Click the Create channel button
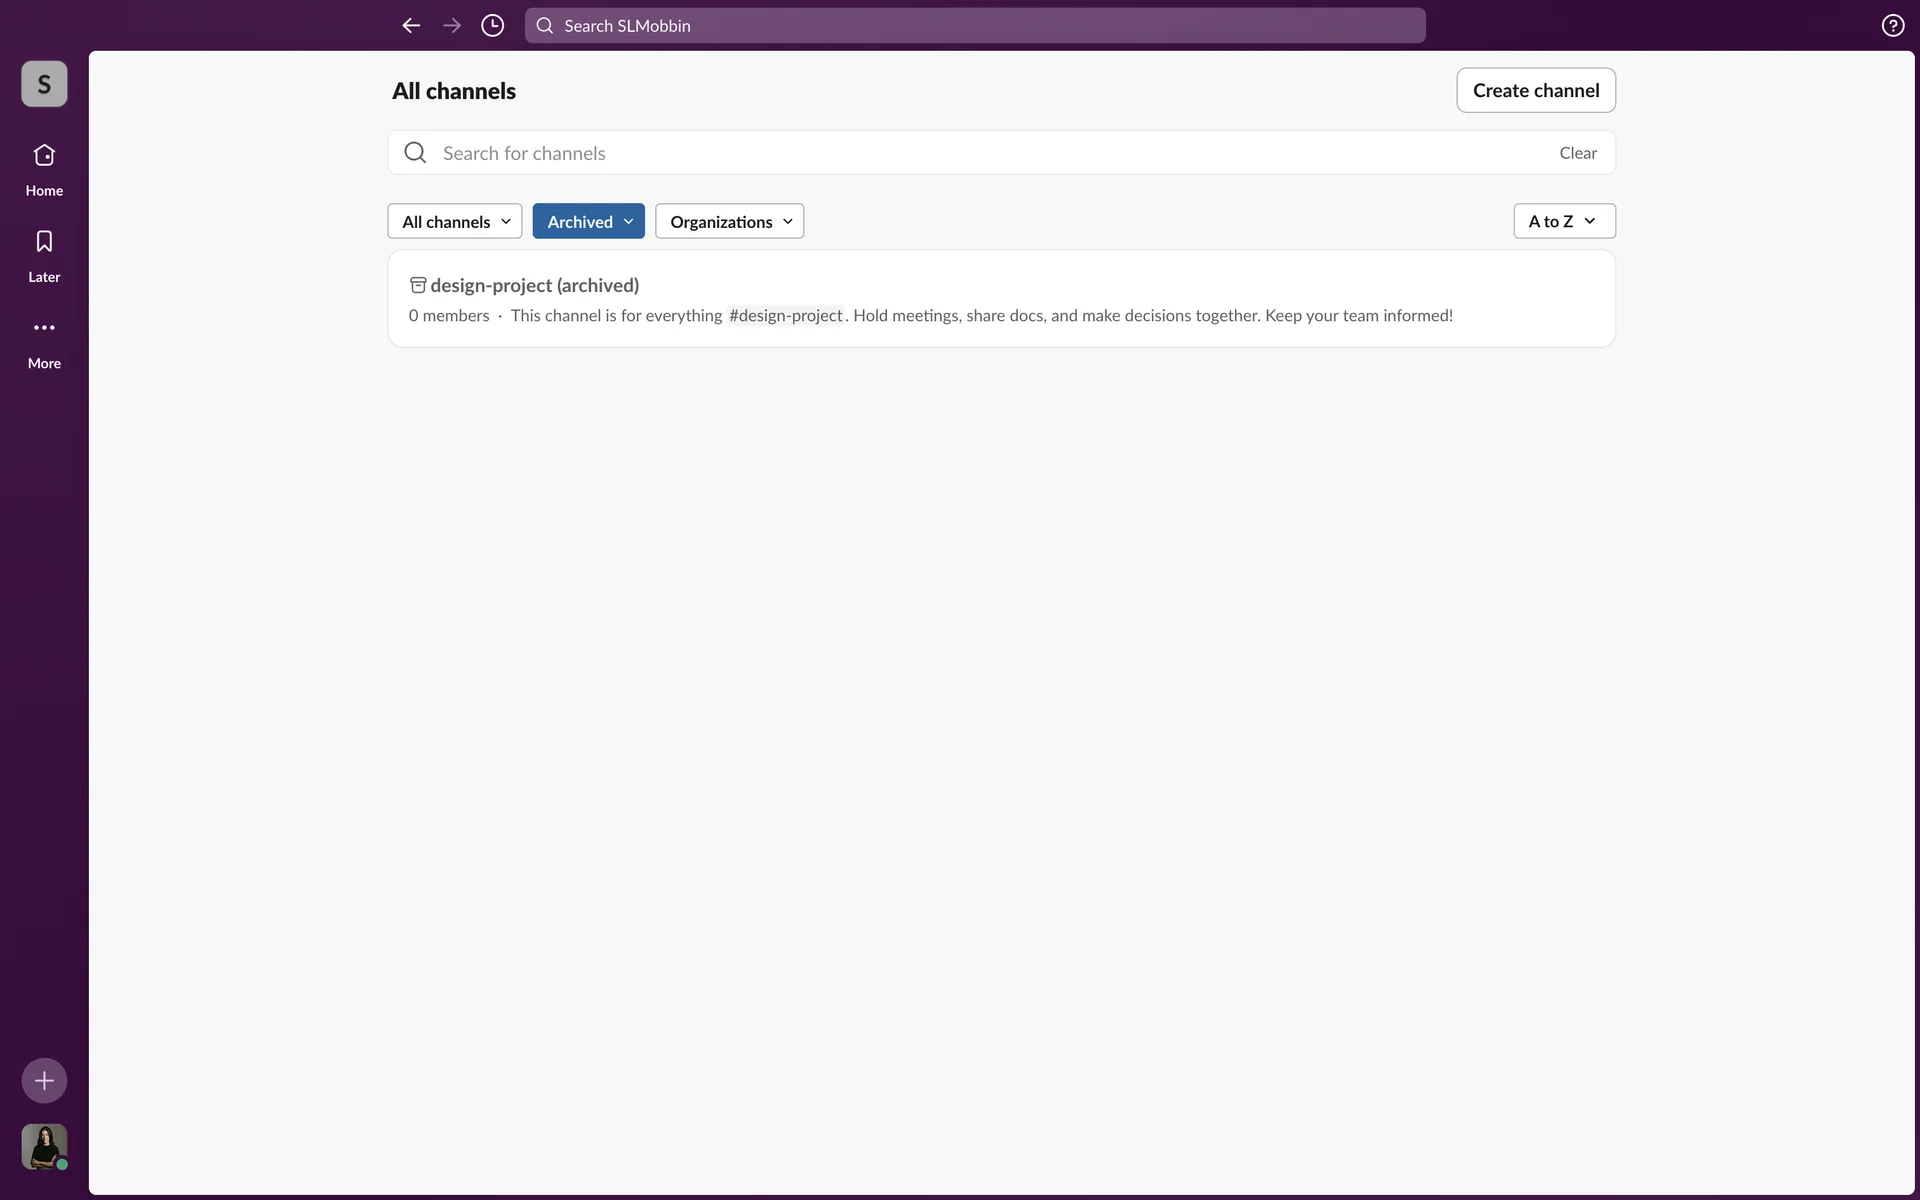The image size is (1920, 1200). tap(1535, 90)
